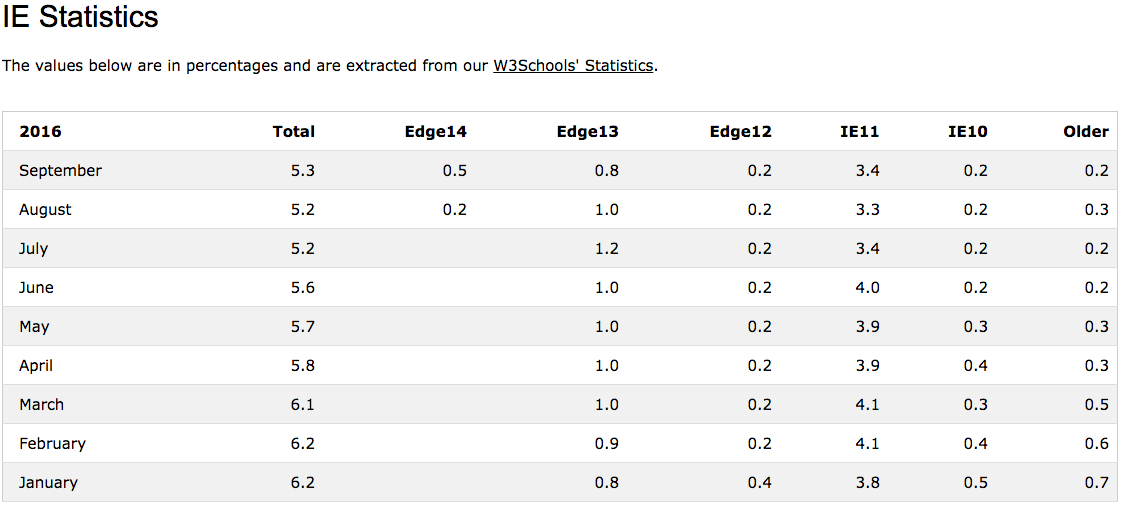Click the IE10 column header
The height and width of the screenshot is (507, 1125).
click(967, 132)
